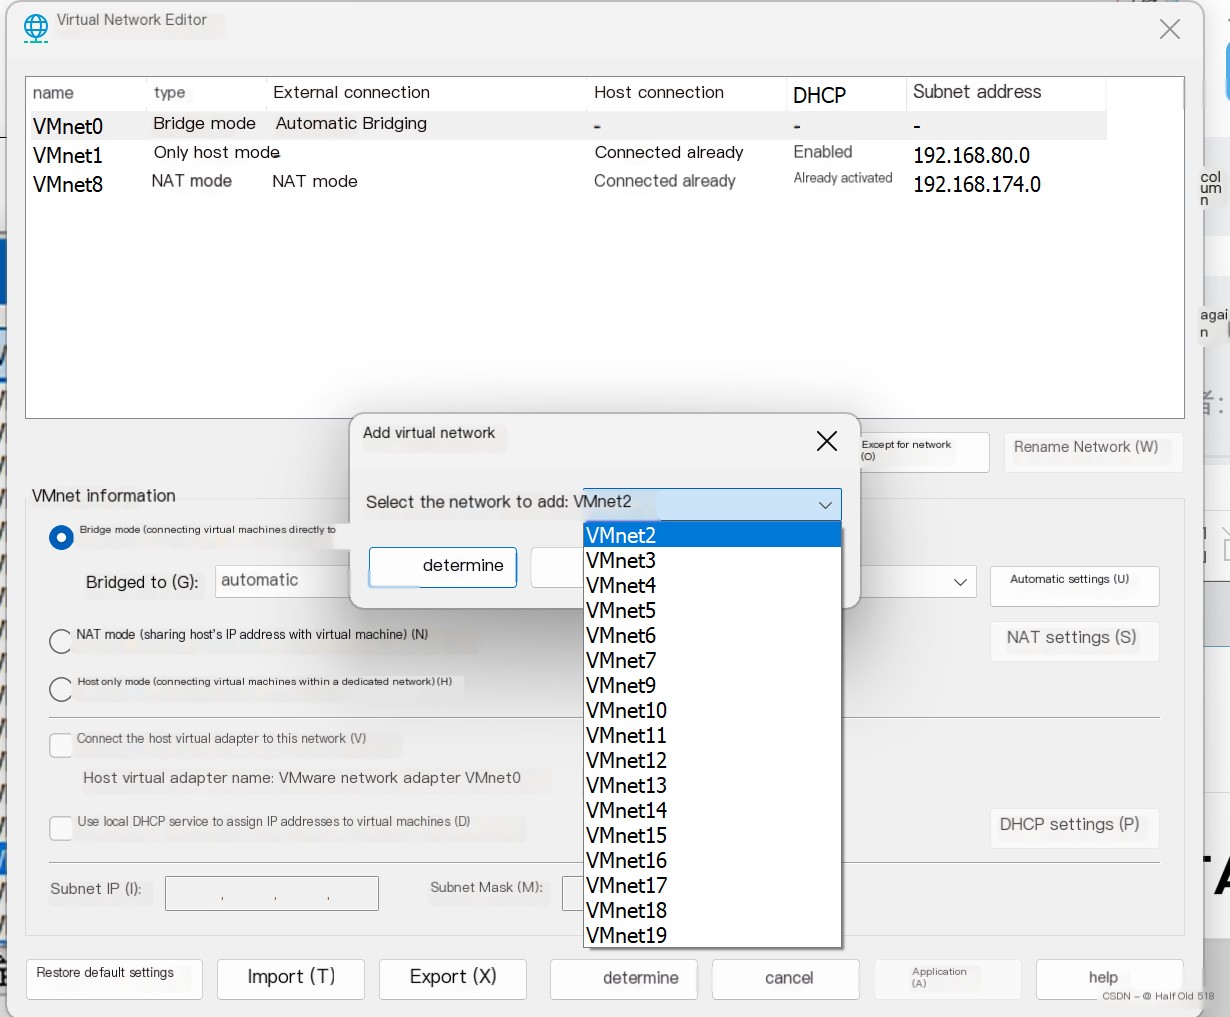This screenshot has height=1017, width=1230.
Task: Close the Add virtual network dialog
Action: tap(826, 441)
